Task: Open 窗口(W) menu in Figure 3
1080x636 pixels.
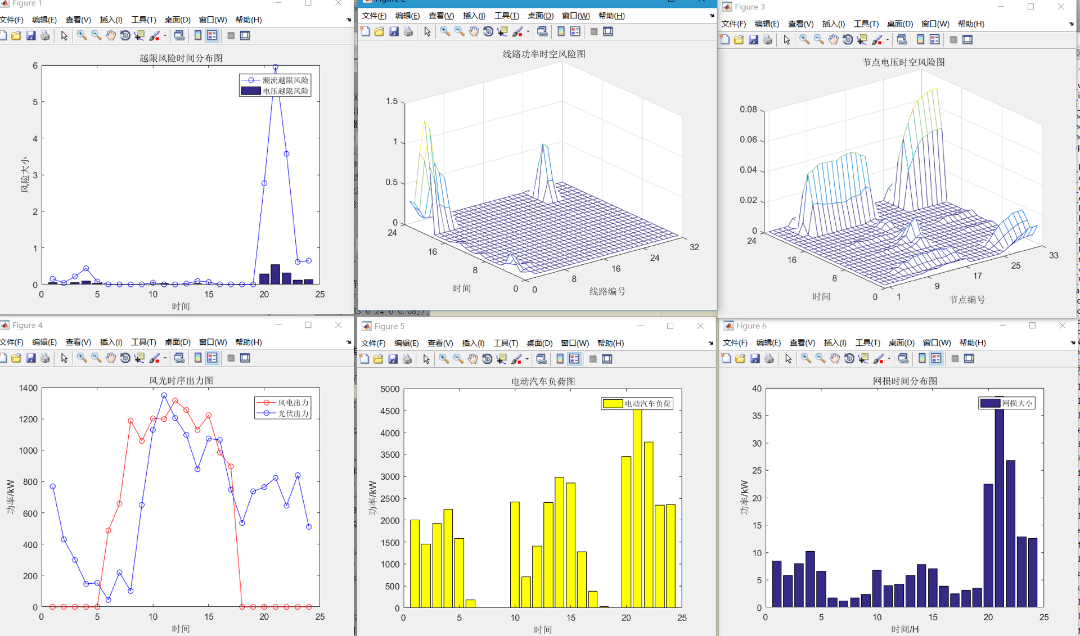Action: tap(935, 23)
